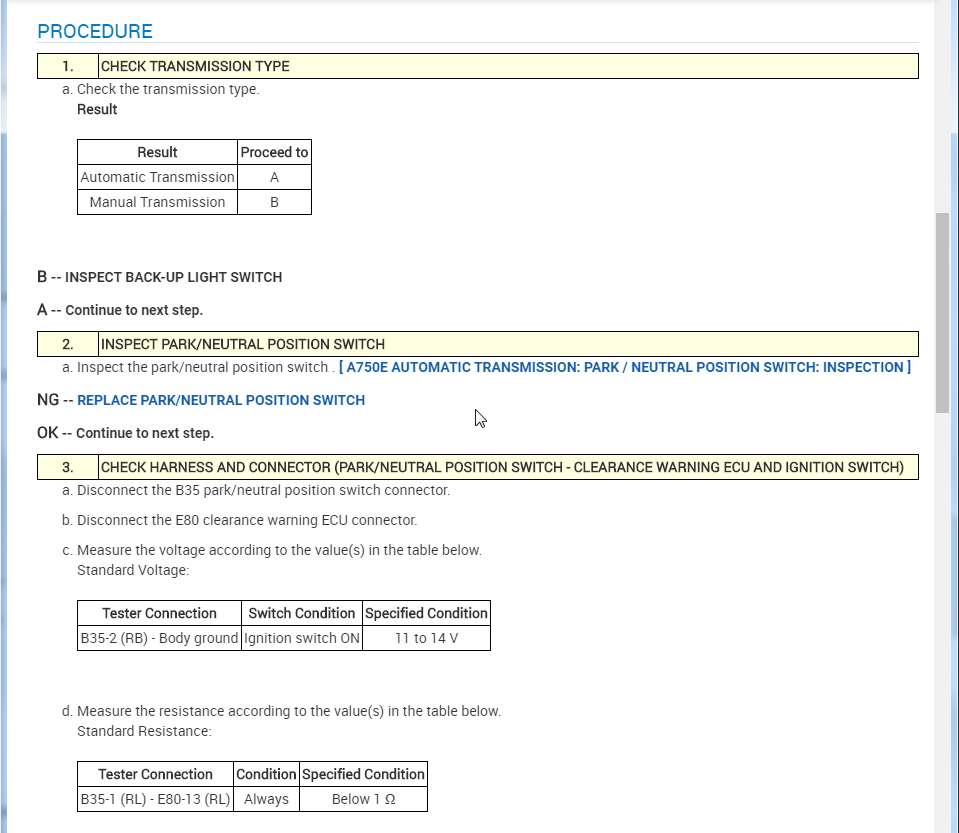Select cell B beside Manual Transmission
This screenshot has height=833, width=959.
[274, 202]
